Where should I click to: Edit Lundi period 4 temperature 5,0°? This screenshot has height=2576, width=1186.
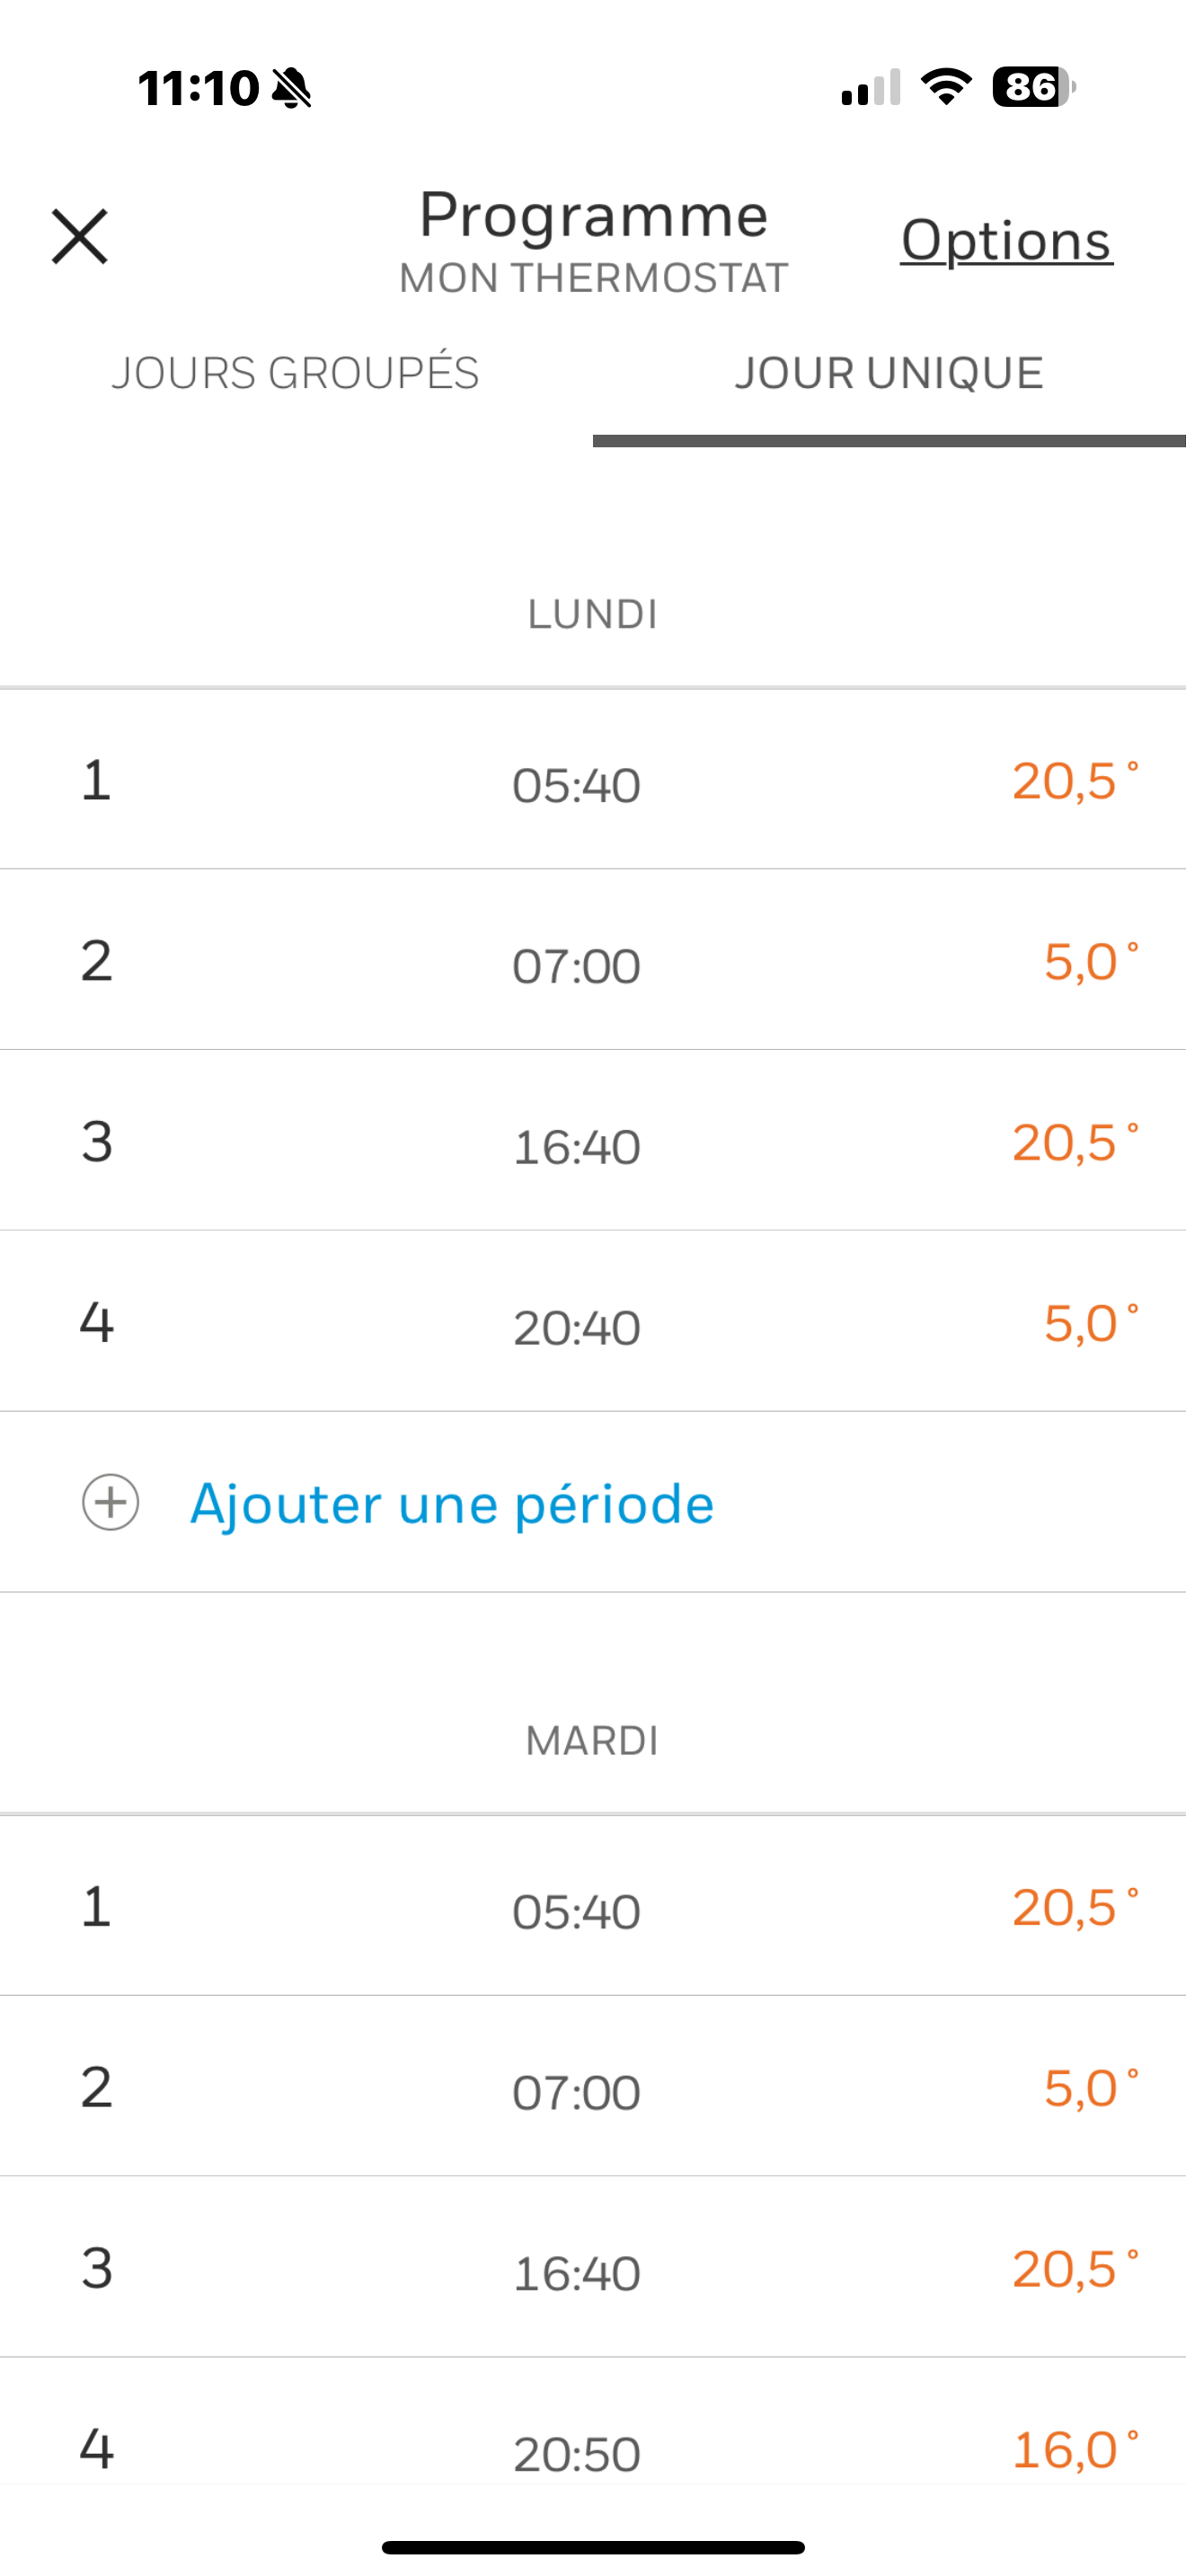(1090, 1324)
